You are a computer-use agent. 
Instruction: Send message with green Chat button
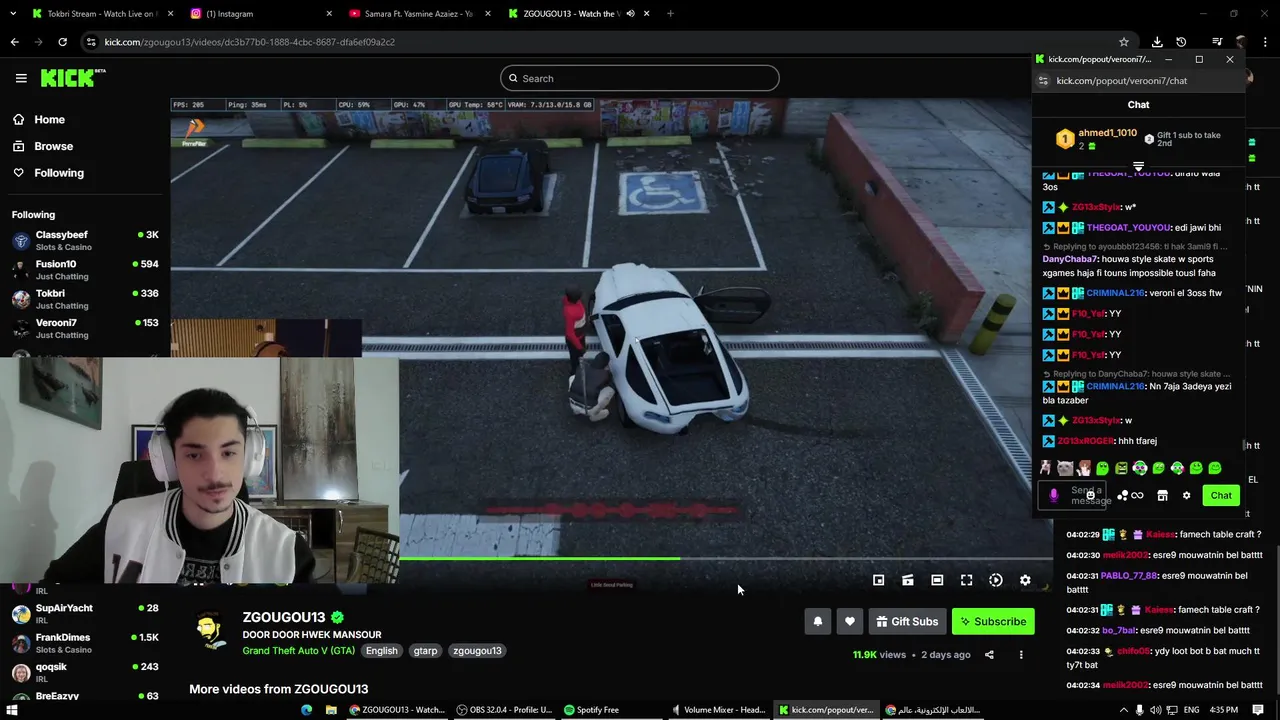point(1221,496)
